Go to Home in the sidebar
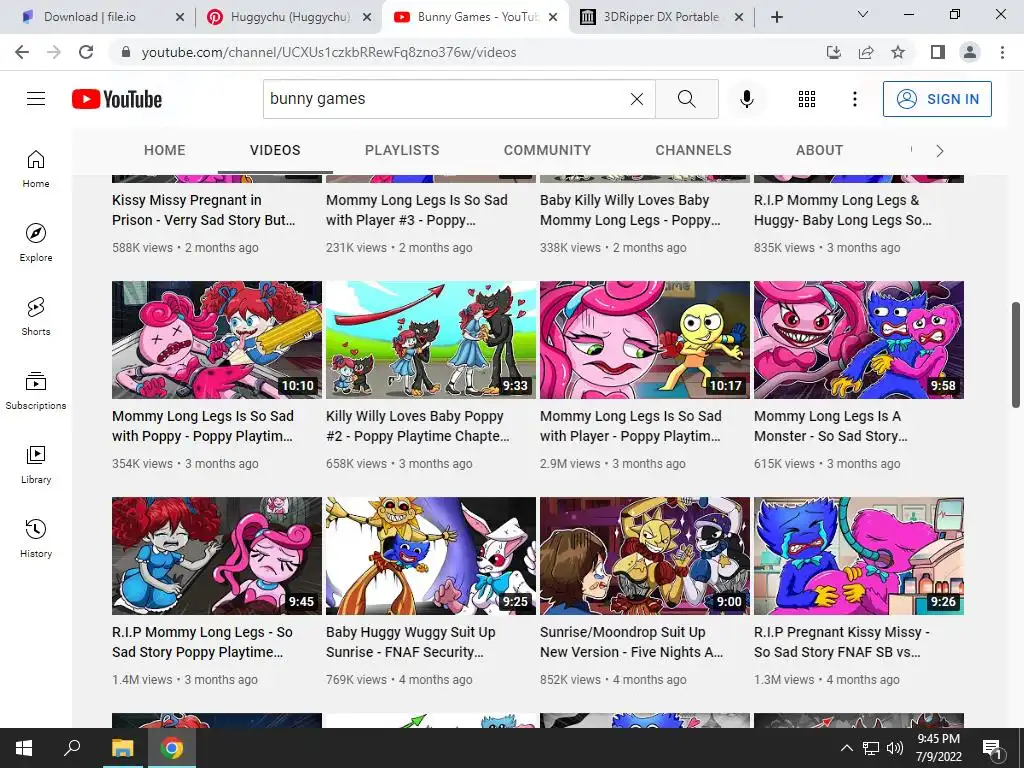Screen dimensions: 1024x768 [x=36, y=168]
